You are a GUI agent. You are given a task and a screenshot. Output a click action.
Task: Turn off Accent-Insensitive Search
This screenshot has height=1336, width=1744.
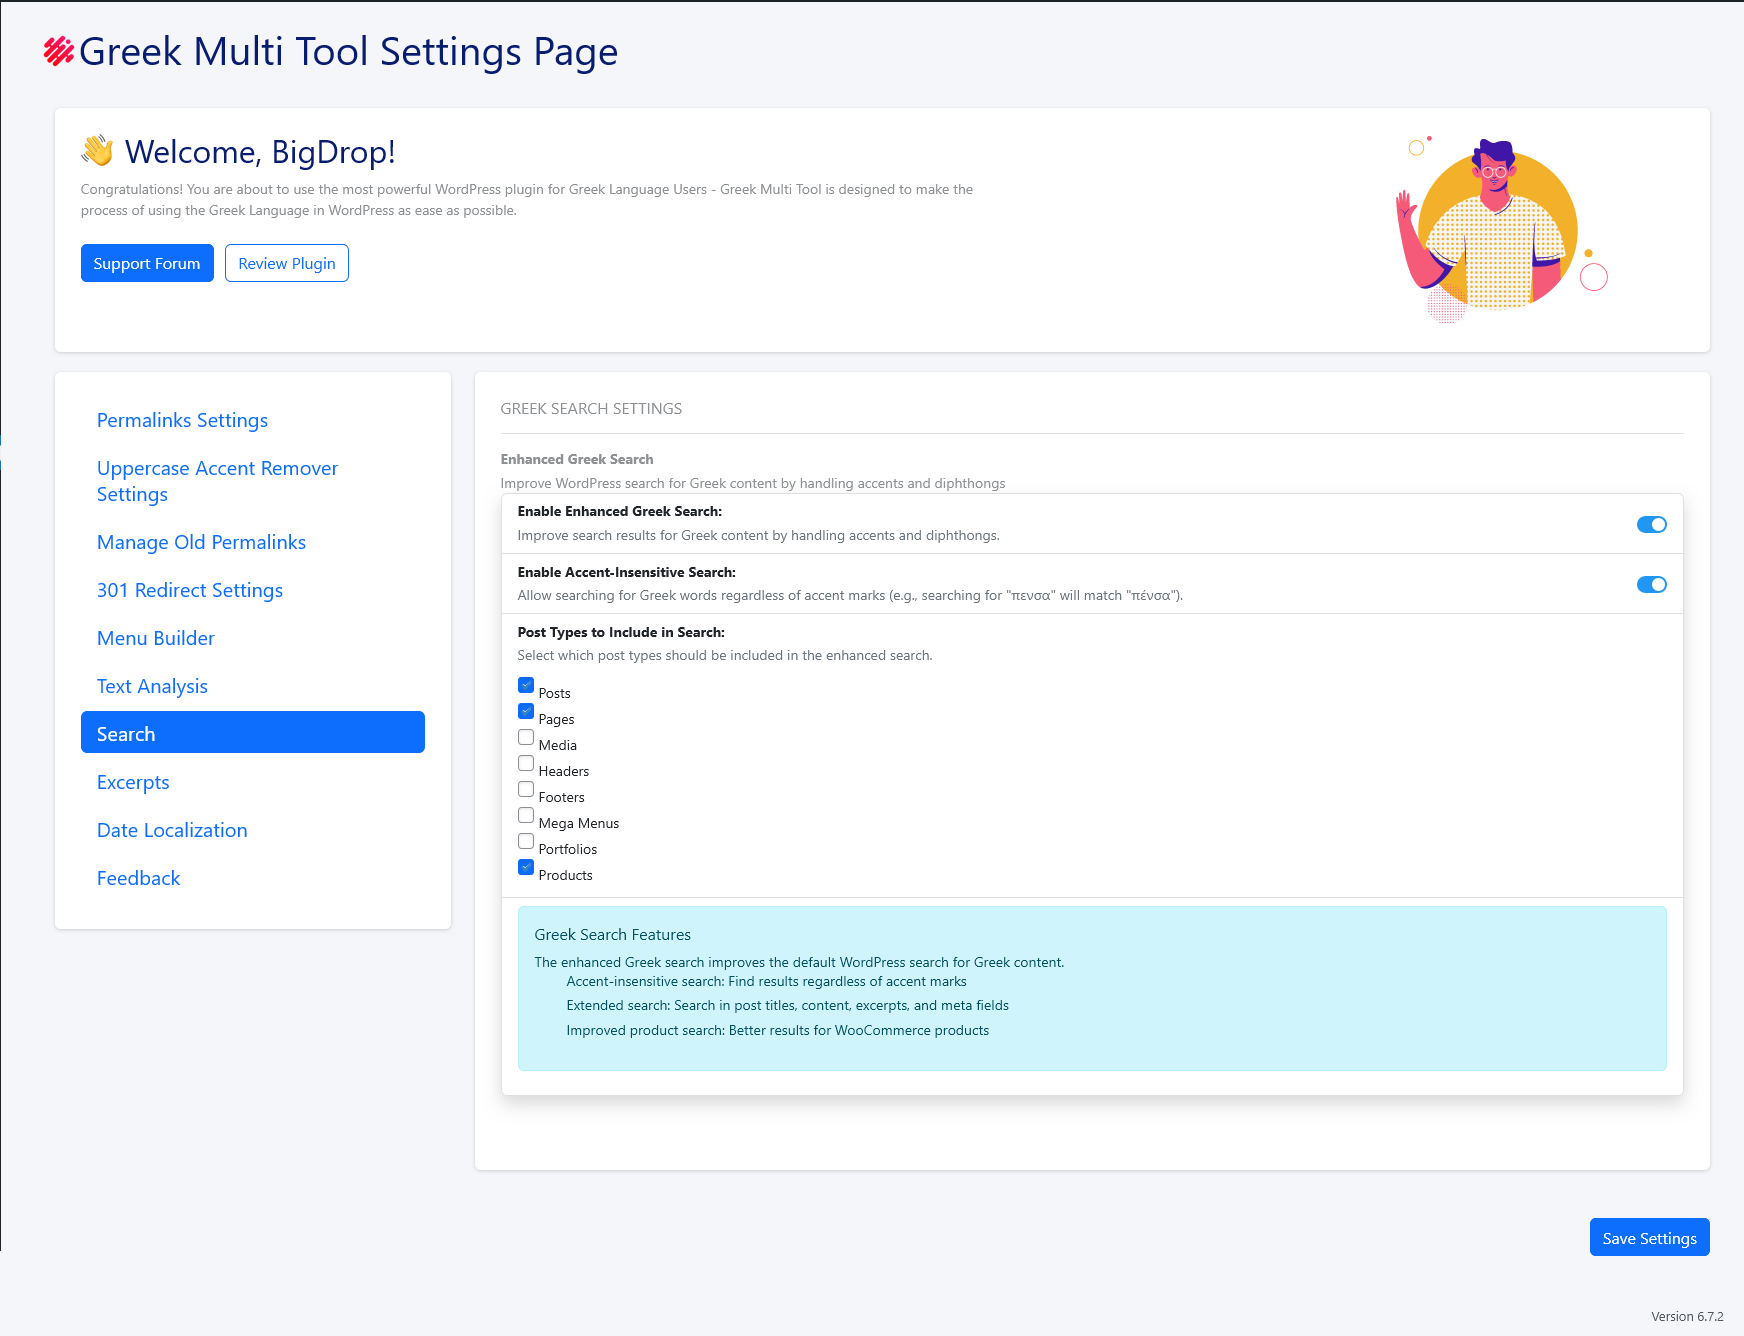point(1651,584)
